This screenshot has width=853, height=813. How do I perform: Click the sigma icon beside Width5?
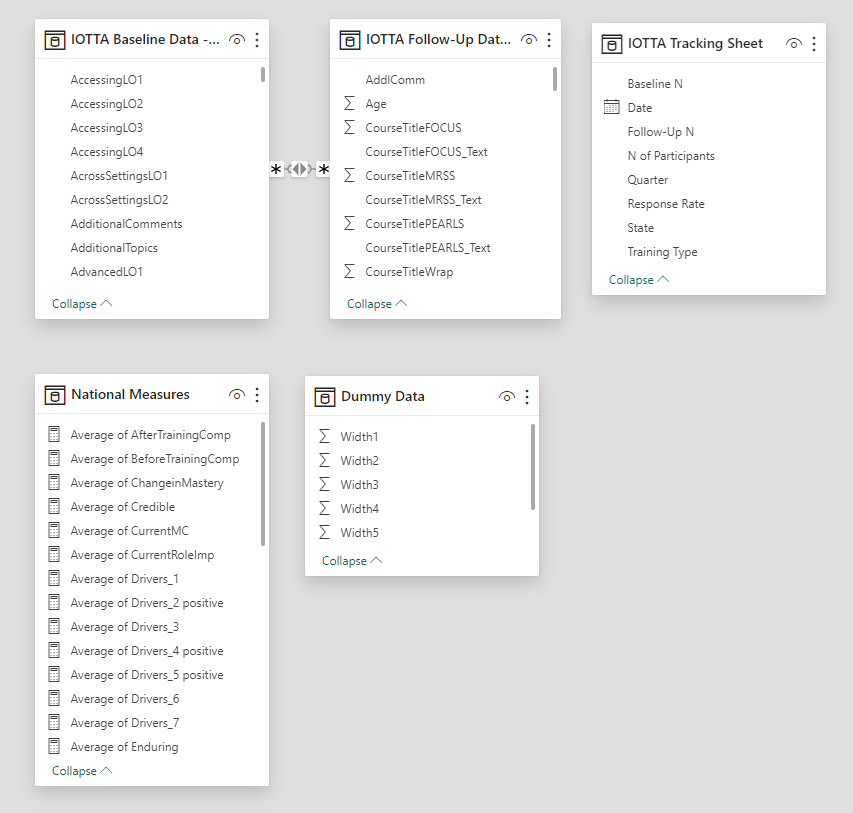click(324, 532)
